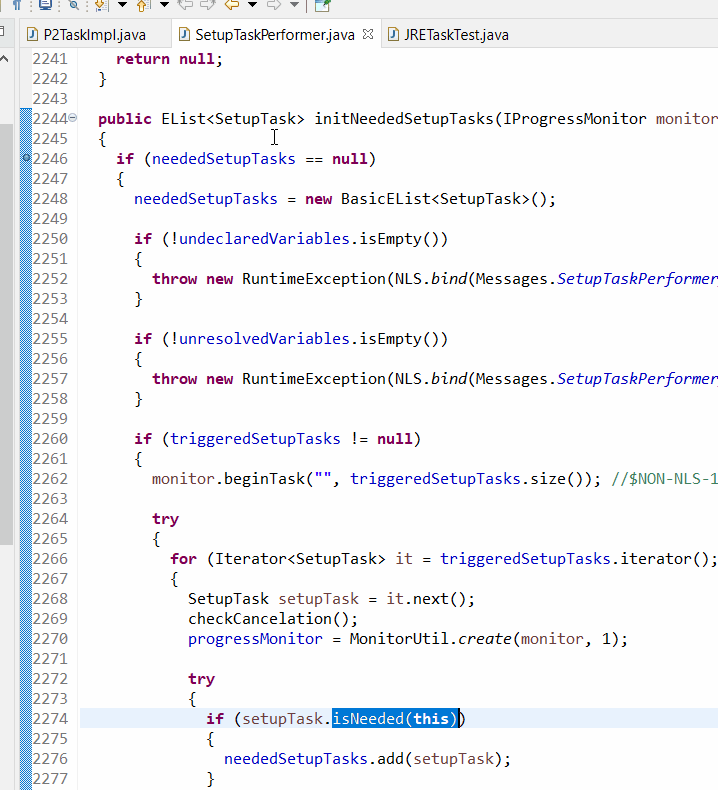Image resolution: width=718 pixels, height=790 pixels.
Task: Click the scroll-up chevron in left panel
Action: tap(5, 59)
